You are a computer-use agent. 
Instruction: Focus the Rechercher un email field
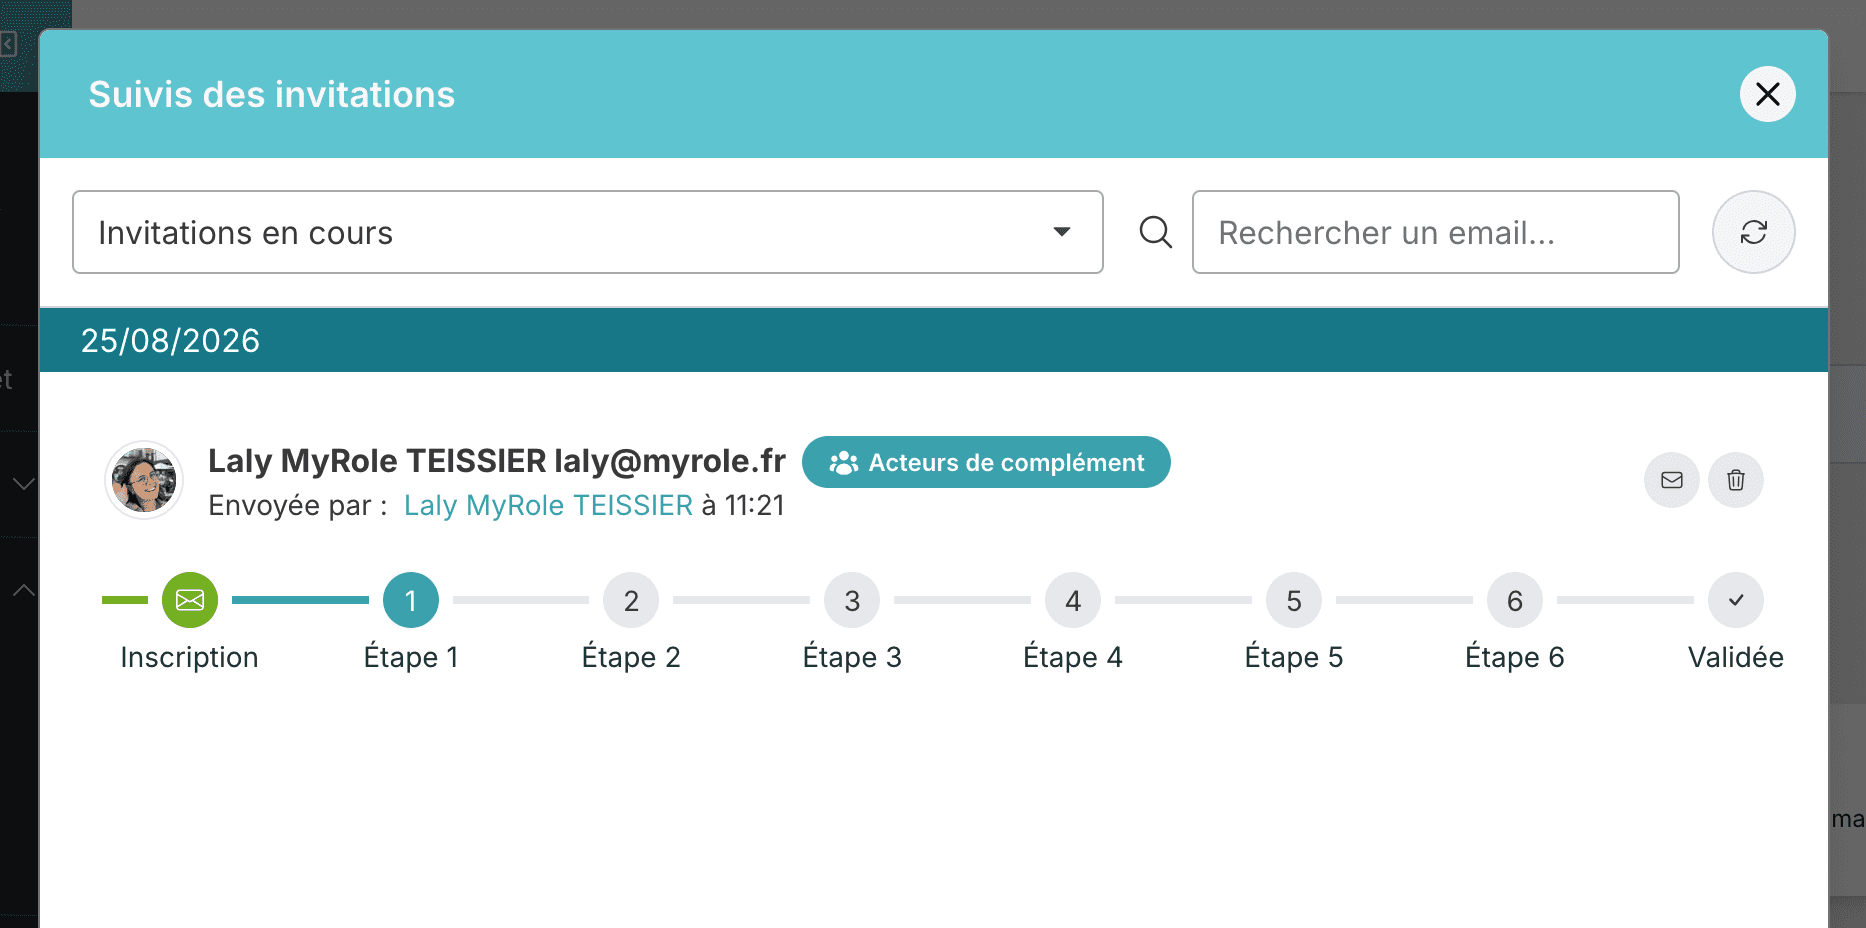(1435, 232)
